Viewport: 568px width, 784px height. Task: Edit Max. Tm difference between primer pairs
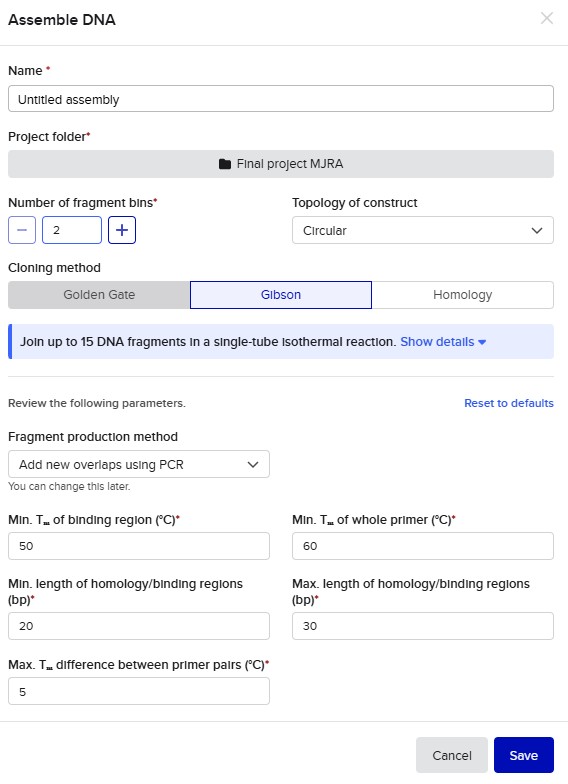(139, 691)
